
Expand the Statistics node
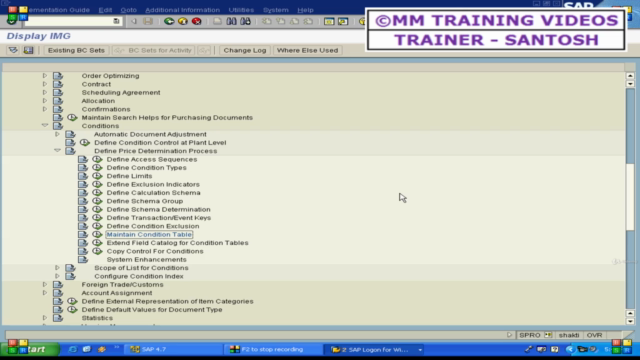pos(45,318)
